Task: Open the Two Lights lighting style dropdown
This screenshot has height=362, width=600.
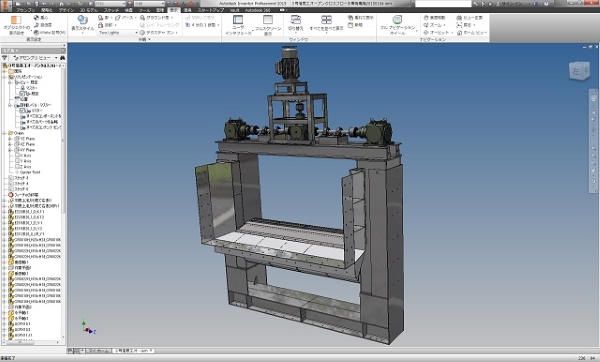Action: click(117, 33)
